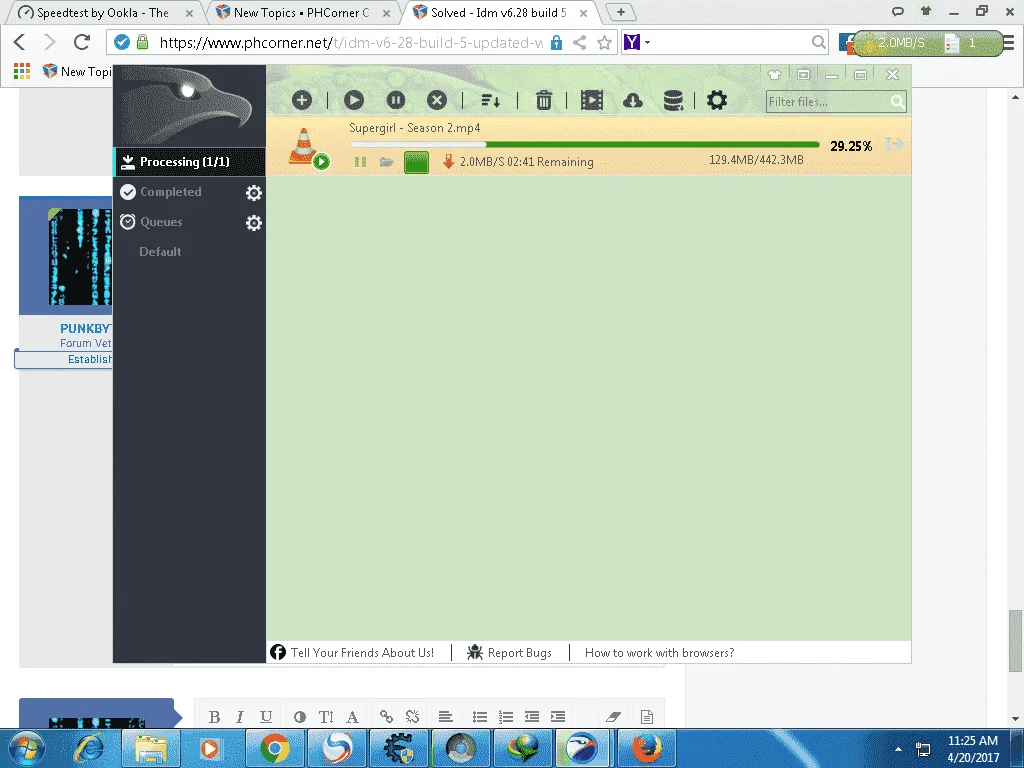This screenshot has width=1024, height=768.
Task: Open text alignment option in editor
Action: (445, 717)
